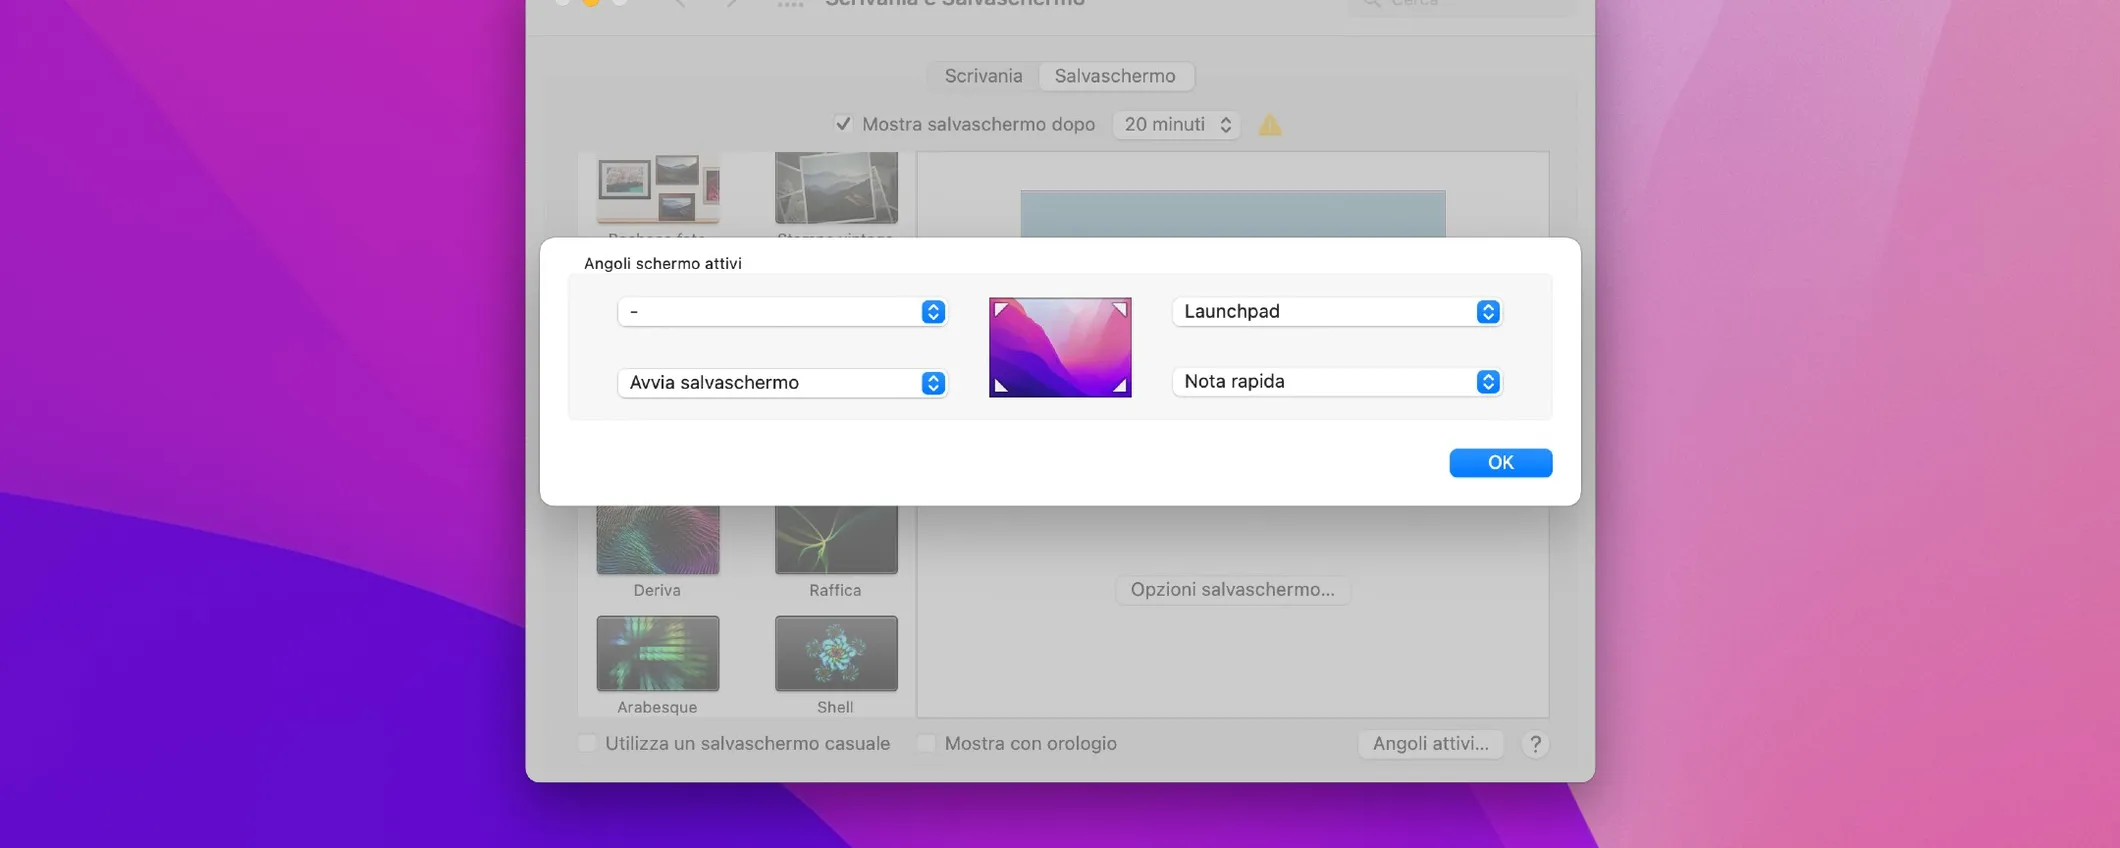
Task: Toggle the Mostra salvaschermo dopo checkbox
Action: 843,124
